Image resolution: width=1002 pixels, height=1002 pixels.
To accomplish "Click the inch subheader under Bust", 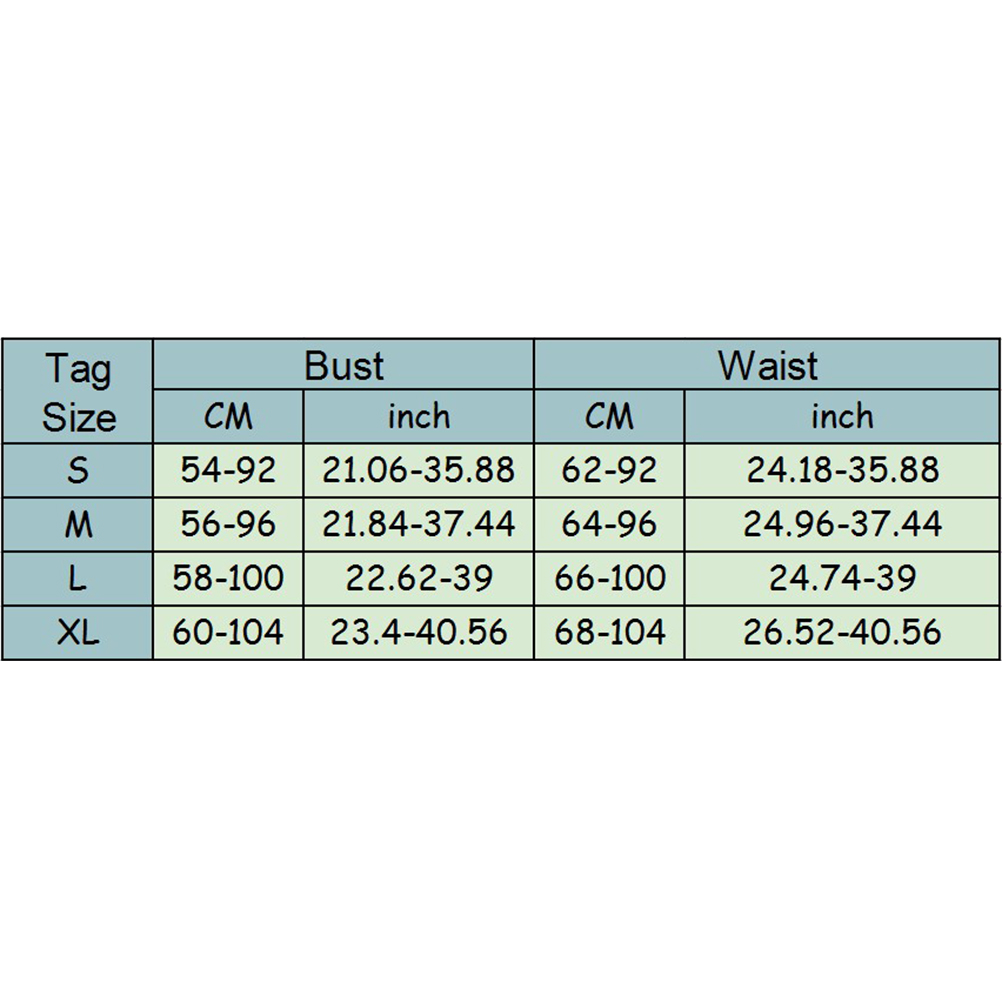I will (418, 417).
